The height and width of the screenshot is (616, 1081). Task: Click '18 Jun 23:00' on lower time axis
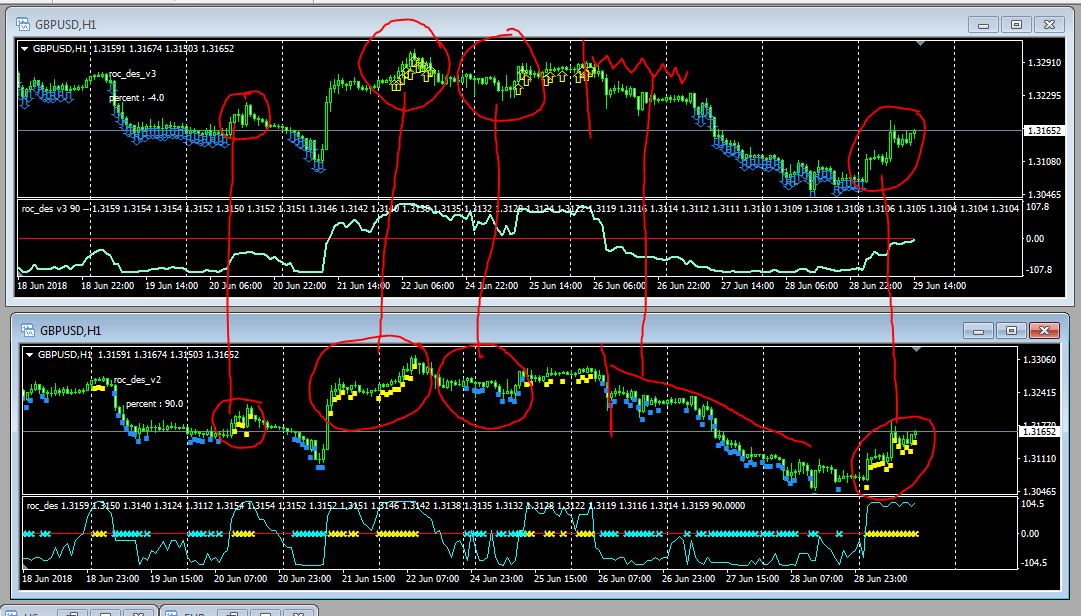pyautogui.click(x=112, y=579)
